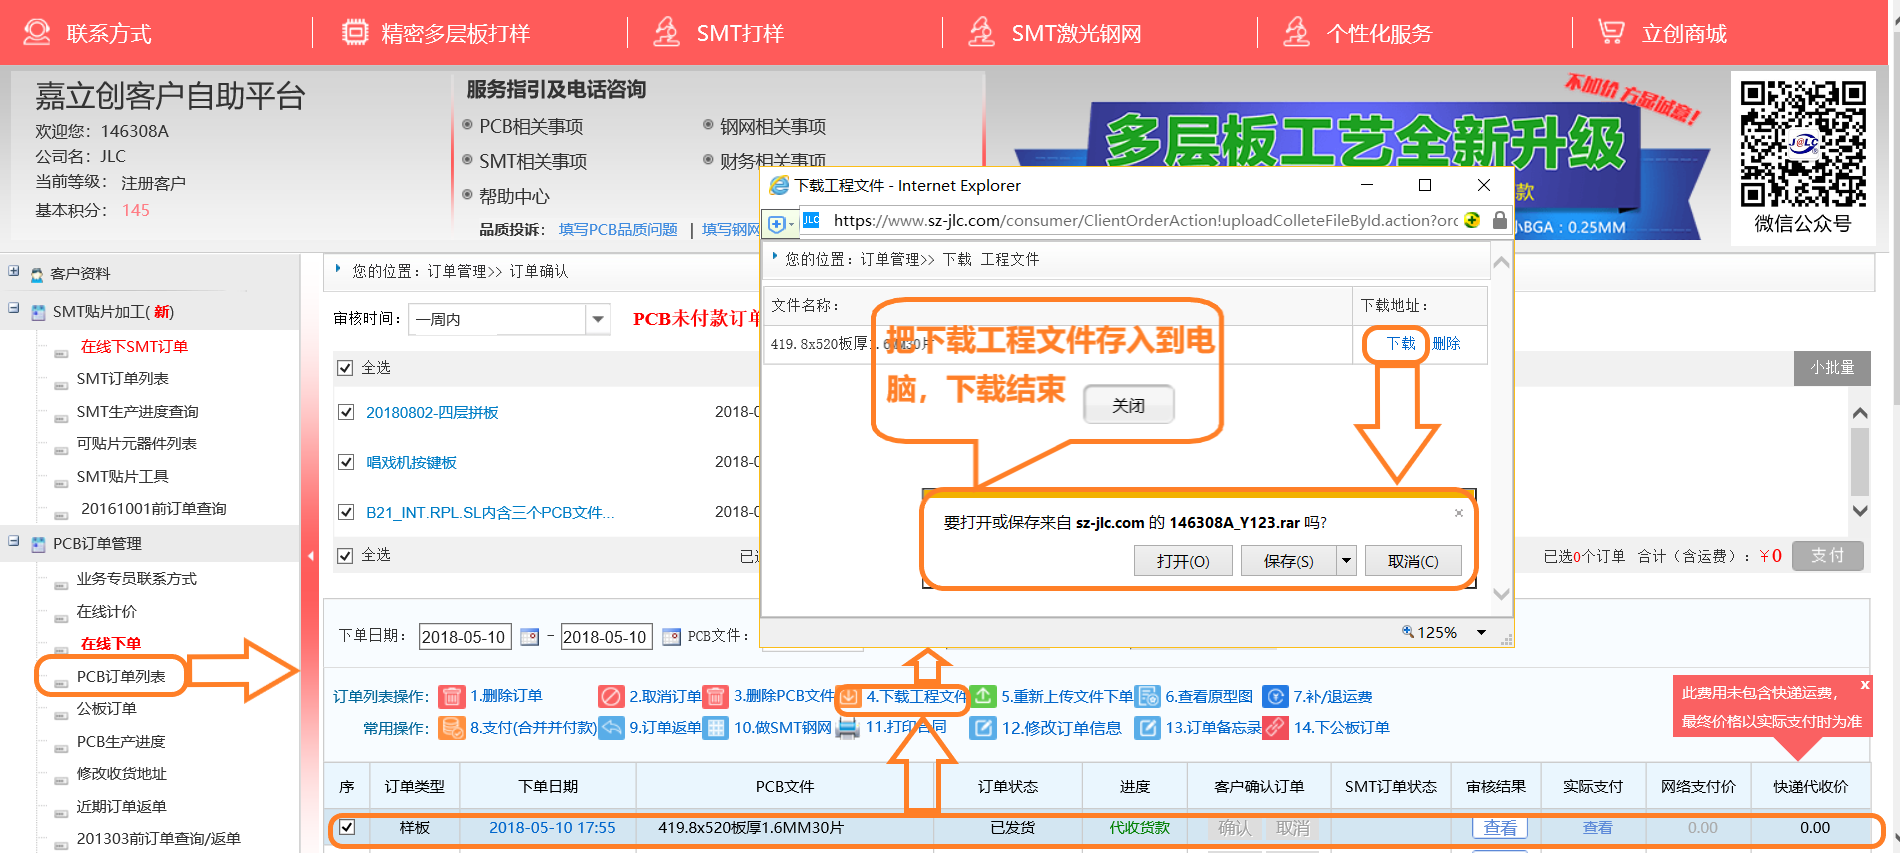Open the SMT激光钢网 top menu
The width and height of the screenshot is (1900, 853).
[1075, 34]
